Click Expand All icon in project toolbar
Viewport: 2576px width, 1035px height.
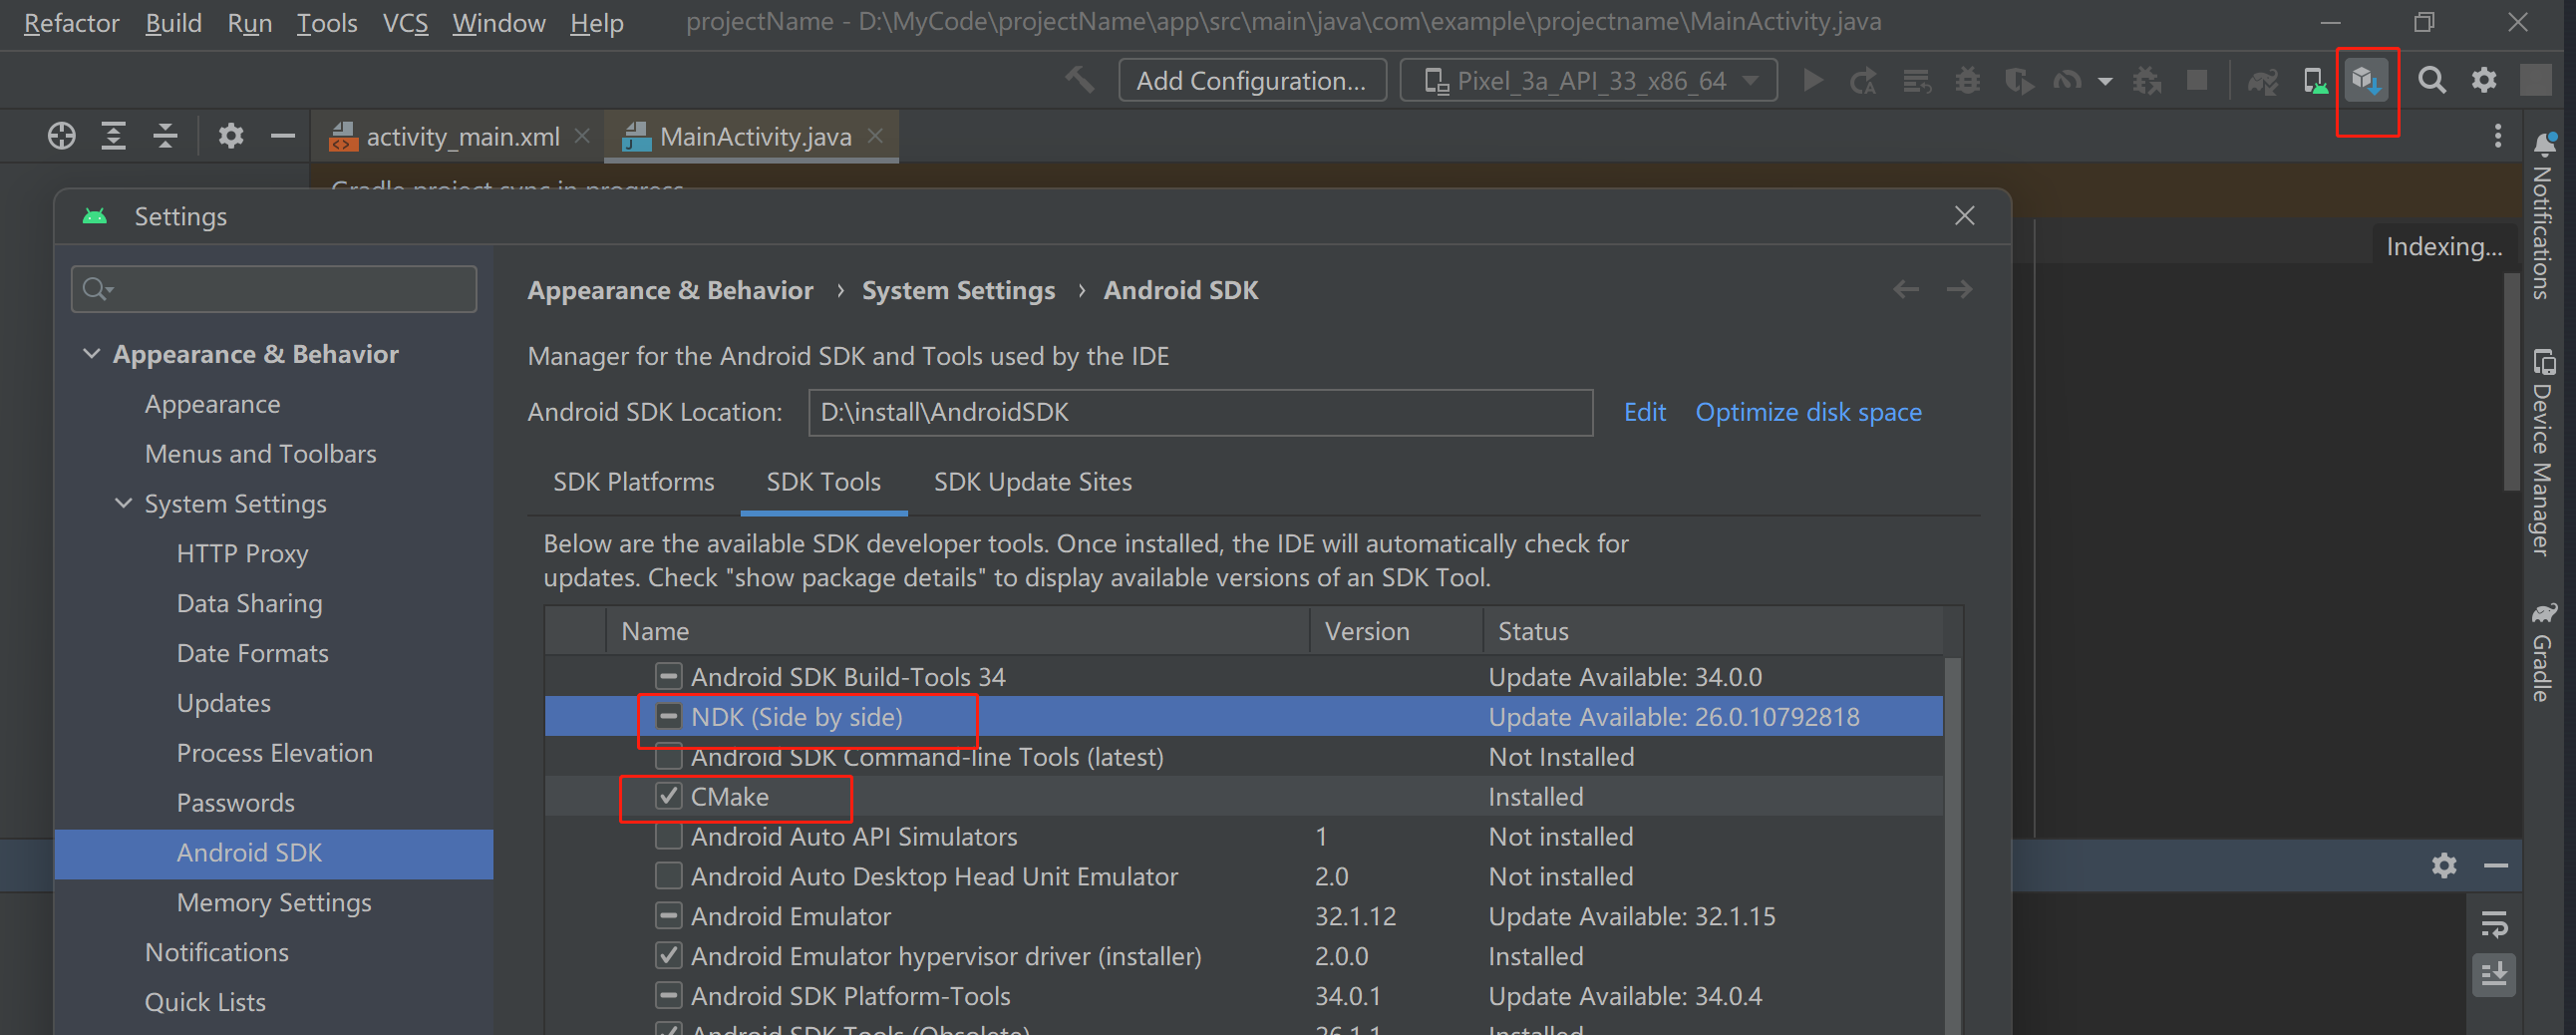(114, 136)
